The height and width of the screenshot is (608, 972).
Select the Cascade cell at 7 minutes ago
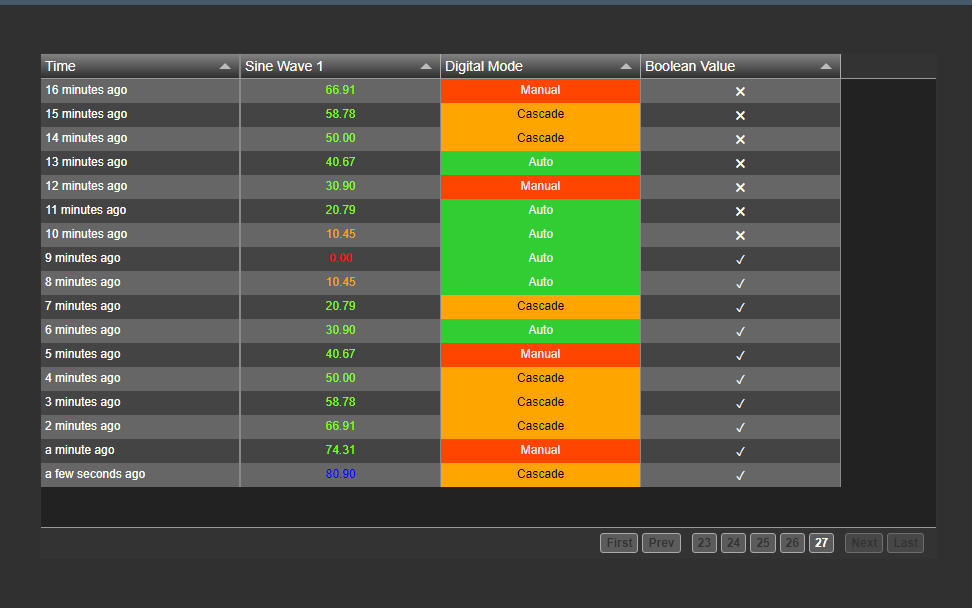click(541, 307)
